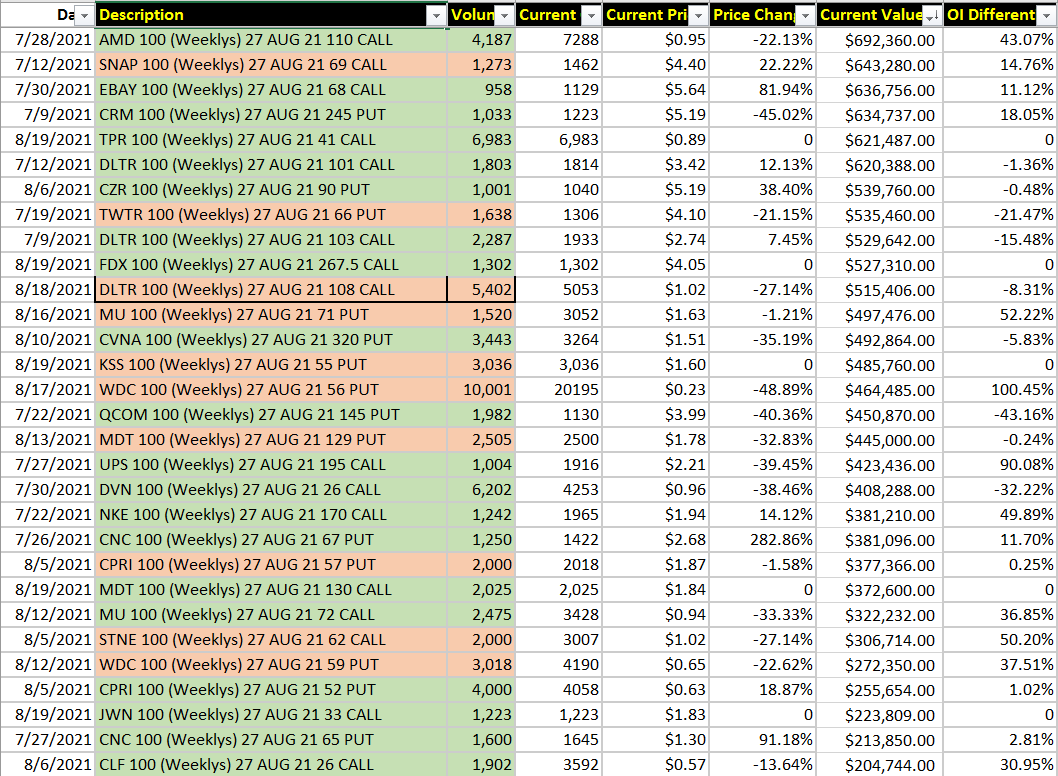Select cell DLTR 100 (Weeklys) 27 AUG 21 108 CALL
Viewport: 1058px width, 776px height.
271,289
